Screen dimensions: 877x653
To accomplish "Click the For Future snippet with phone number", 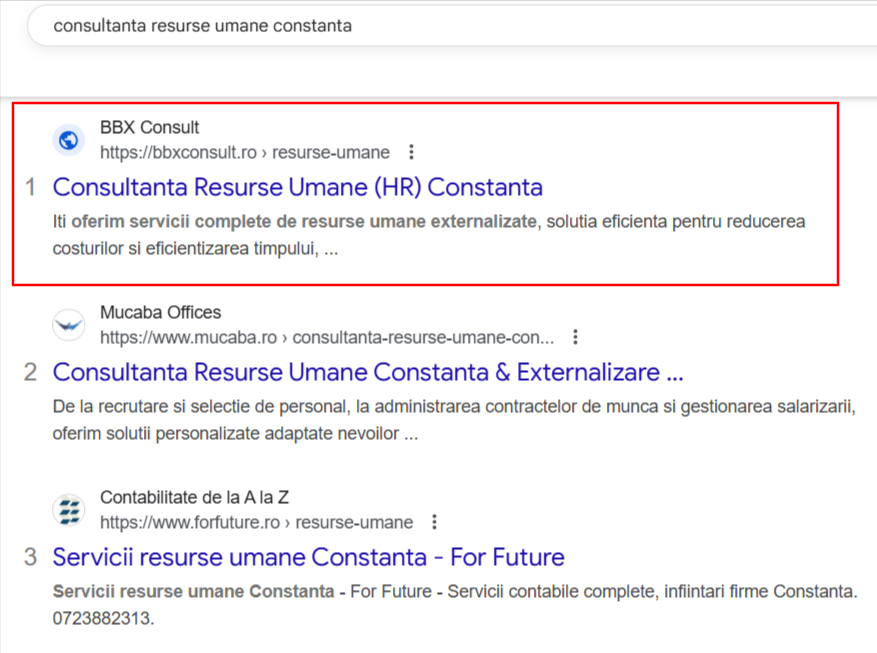I will (455, 605).
